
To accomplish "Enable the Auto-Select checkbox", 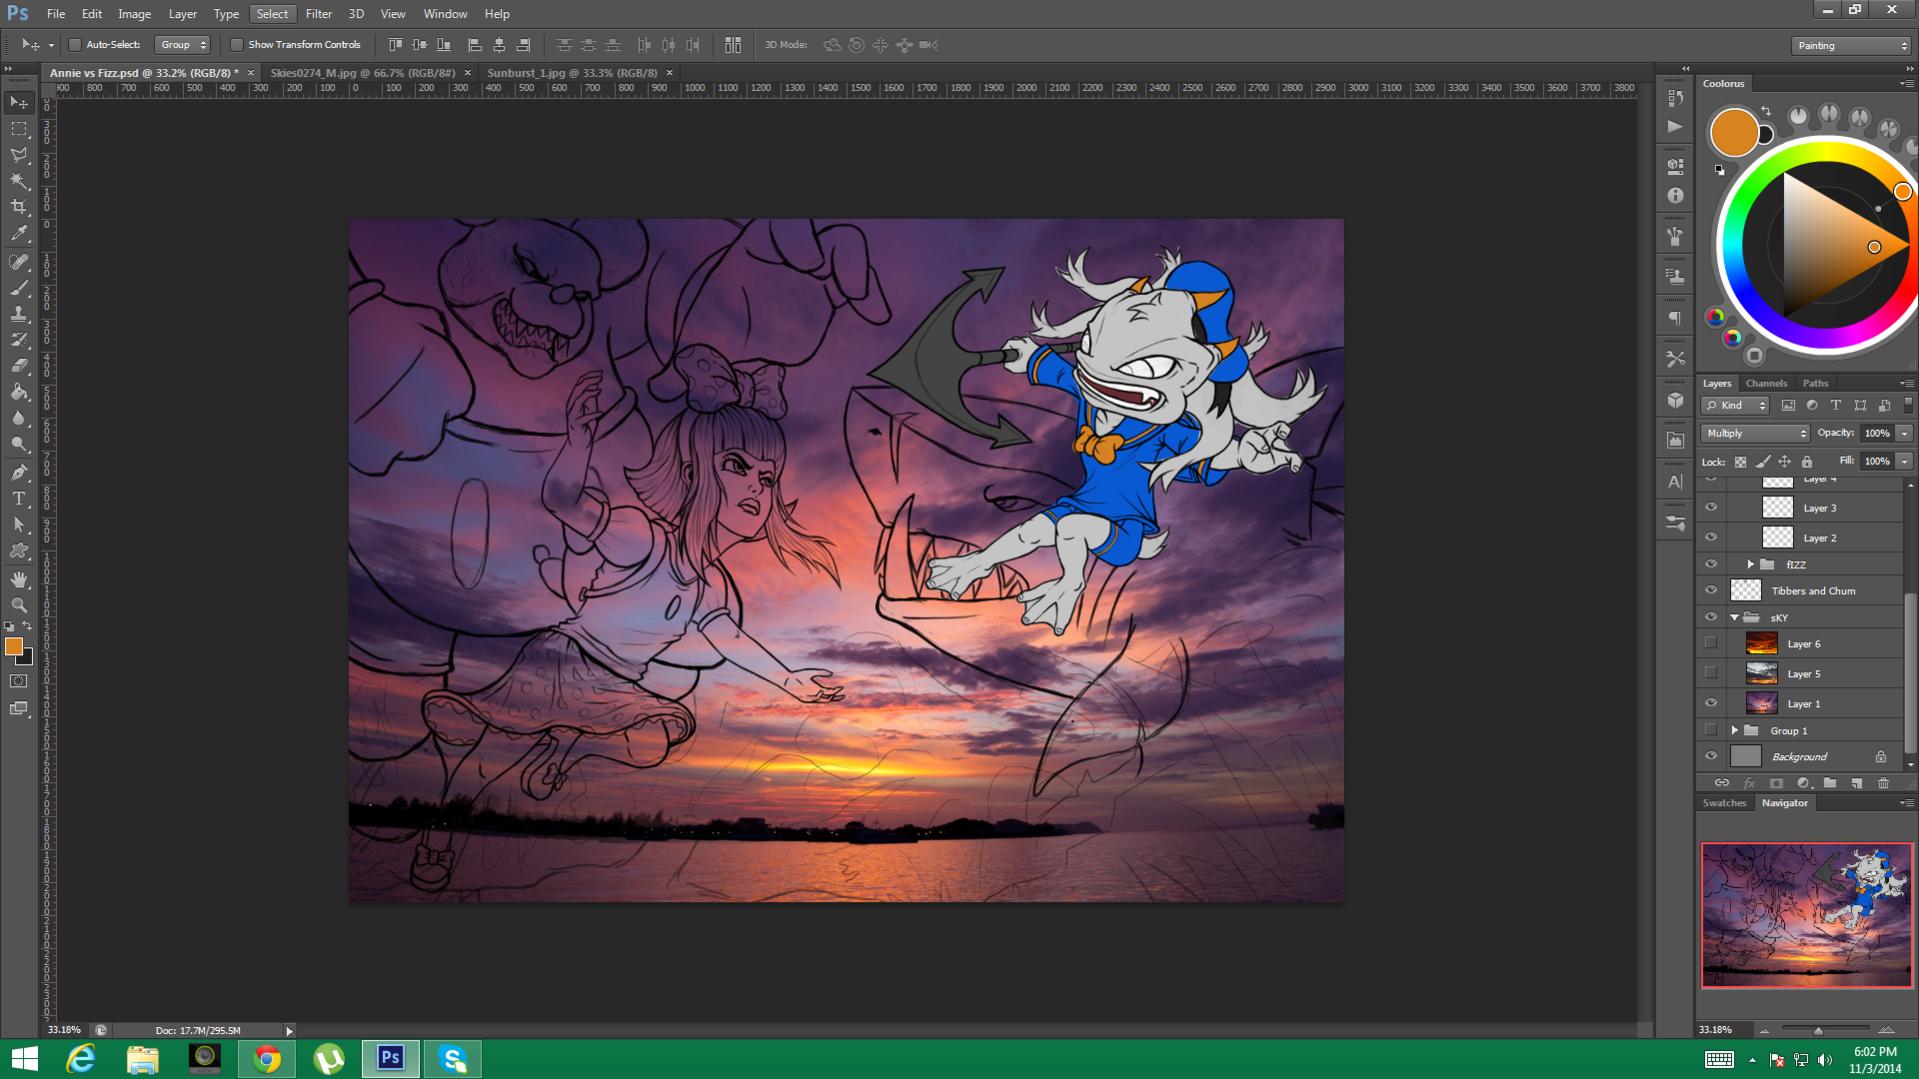I will tap(74, 45).
